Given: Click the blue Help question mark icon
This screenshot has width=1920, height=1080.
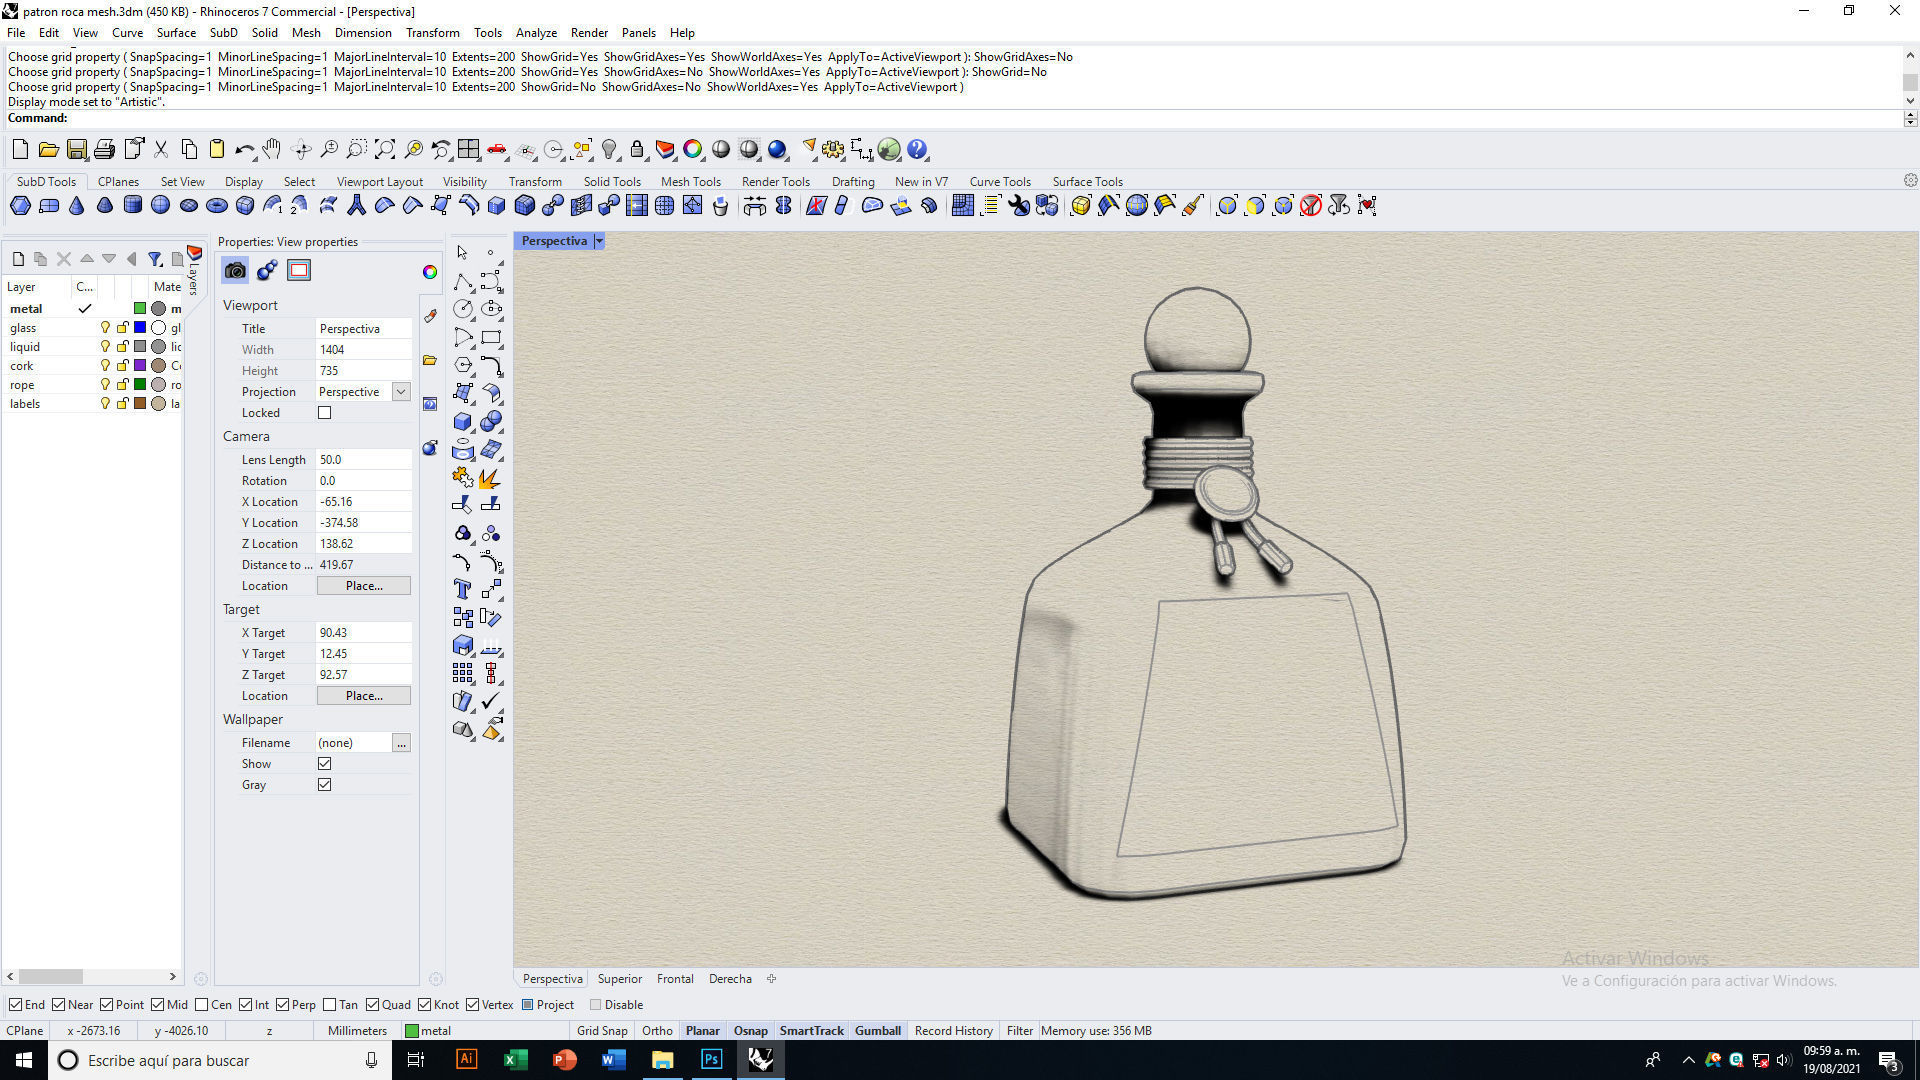Looking at the screenshot, I should click(x=917, y=150).
